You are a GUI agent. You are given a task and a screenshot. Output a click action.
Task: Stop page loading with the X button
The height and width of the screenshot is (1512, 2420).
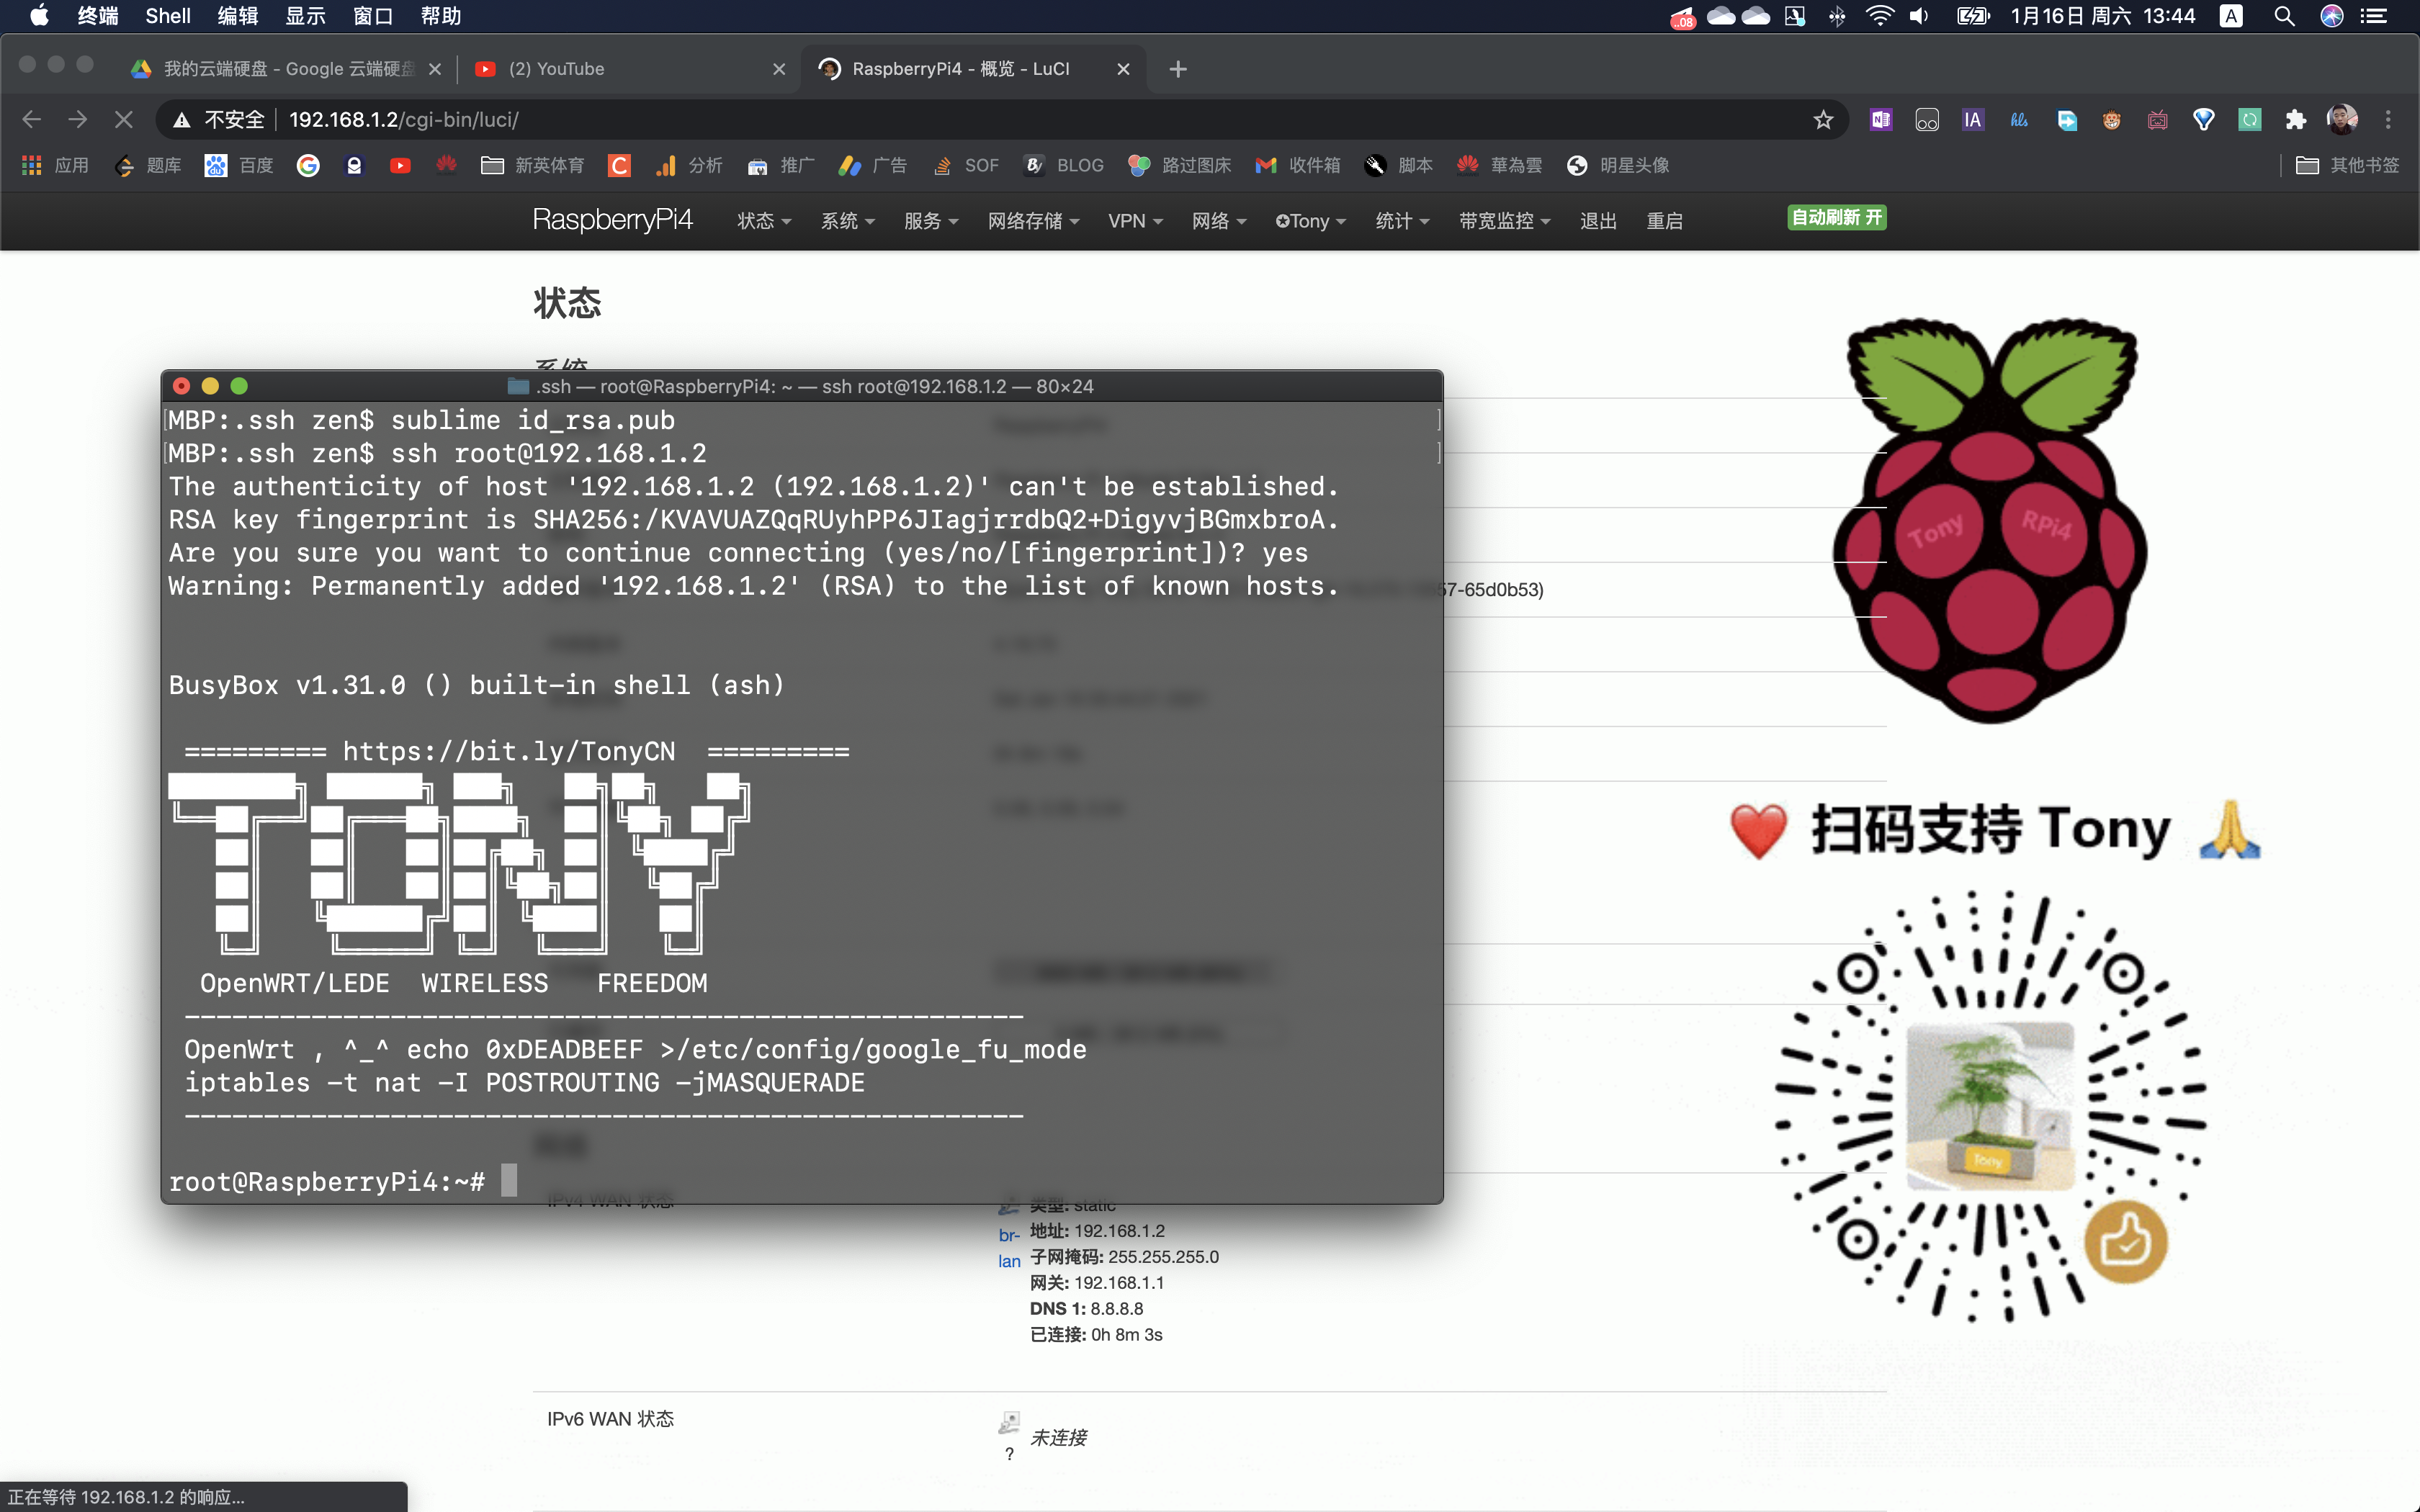[x=123, y=120]
